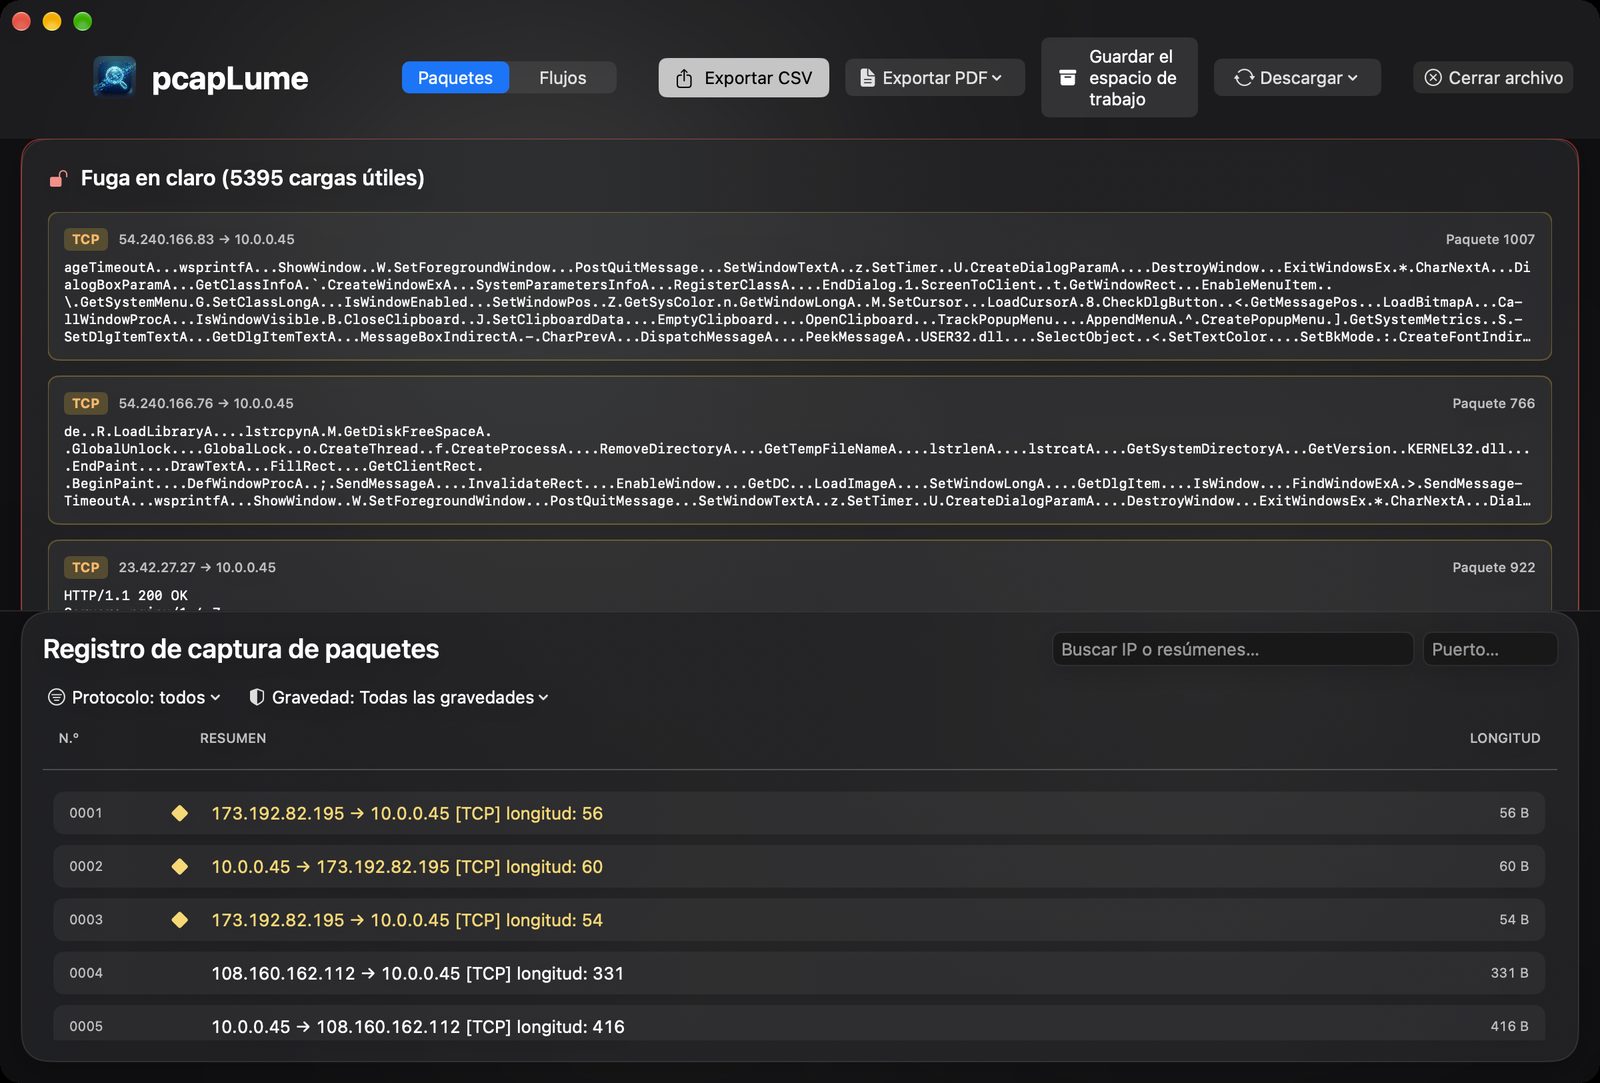Select packet row 0001 summary text
The height and width of the screenshot is (1083, 1600).
(407, 813)
